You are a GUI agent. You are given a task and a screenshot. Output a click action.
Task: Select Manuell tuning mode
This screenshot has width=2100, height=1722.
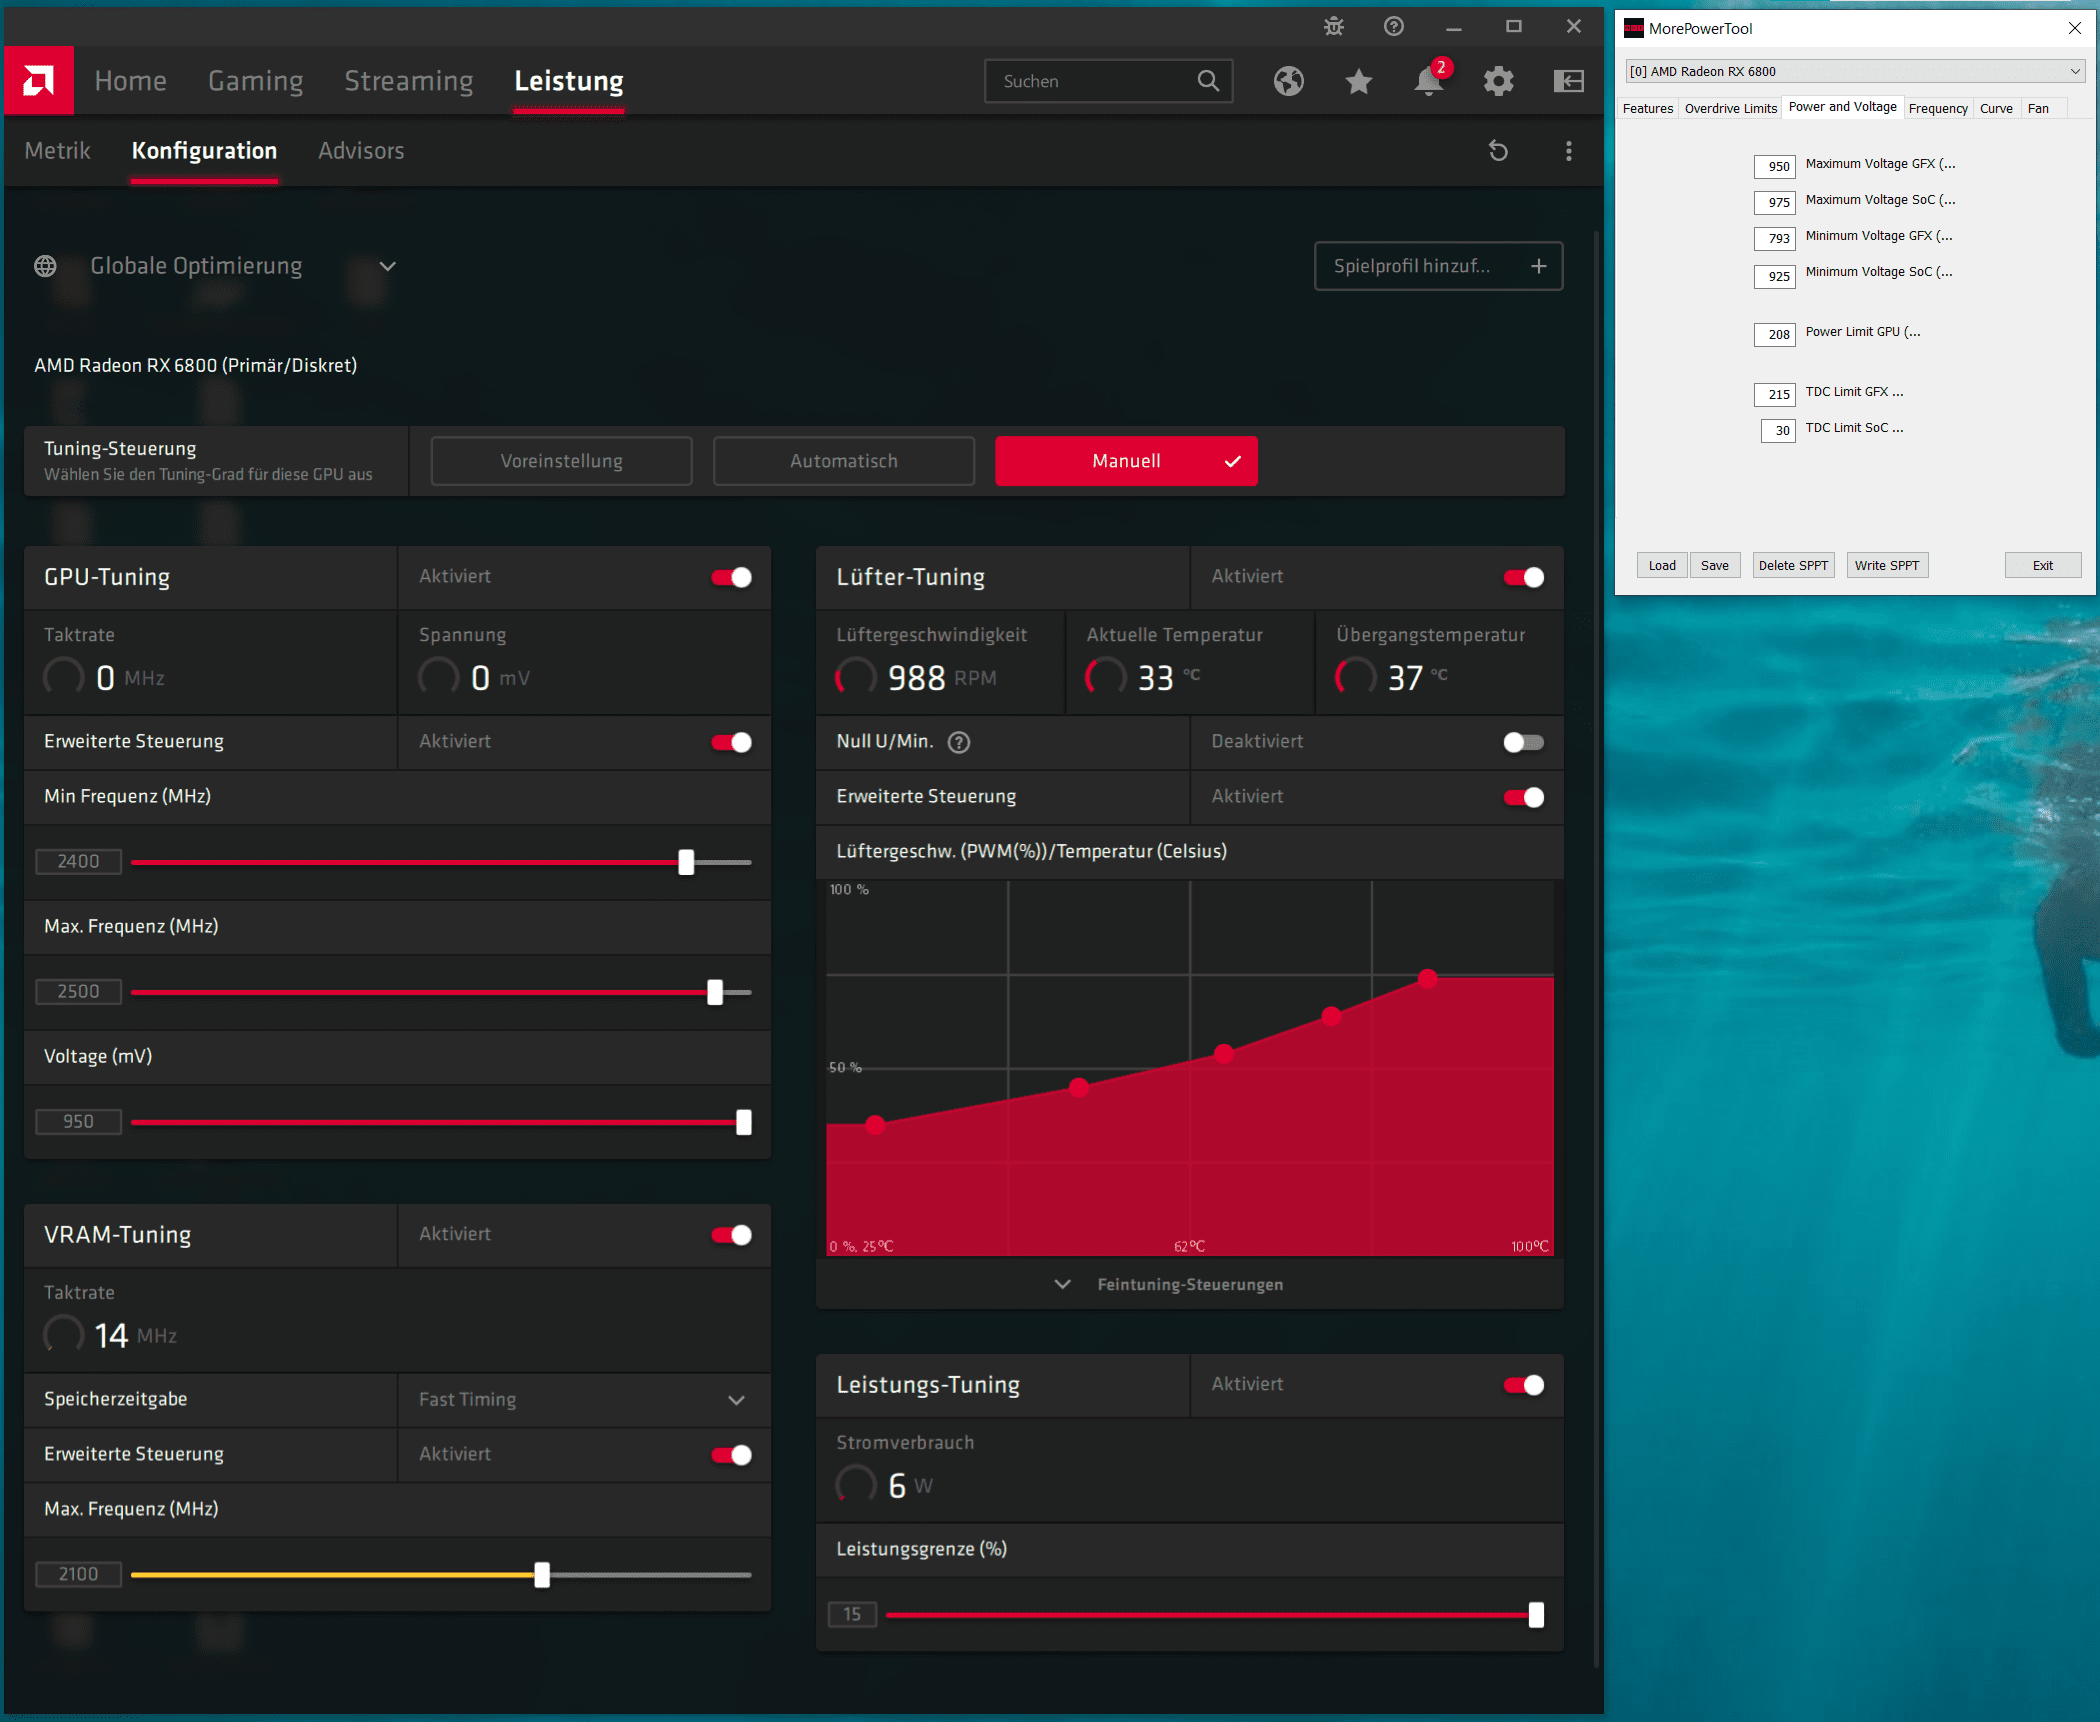pos(1126,461)
